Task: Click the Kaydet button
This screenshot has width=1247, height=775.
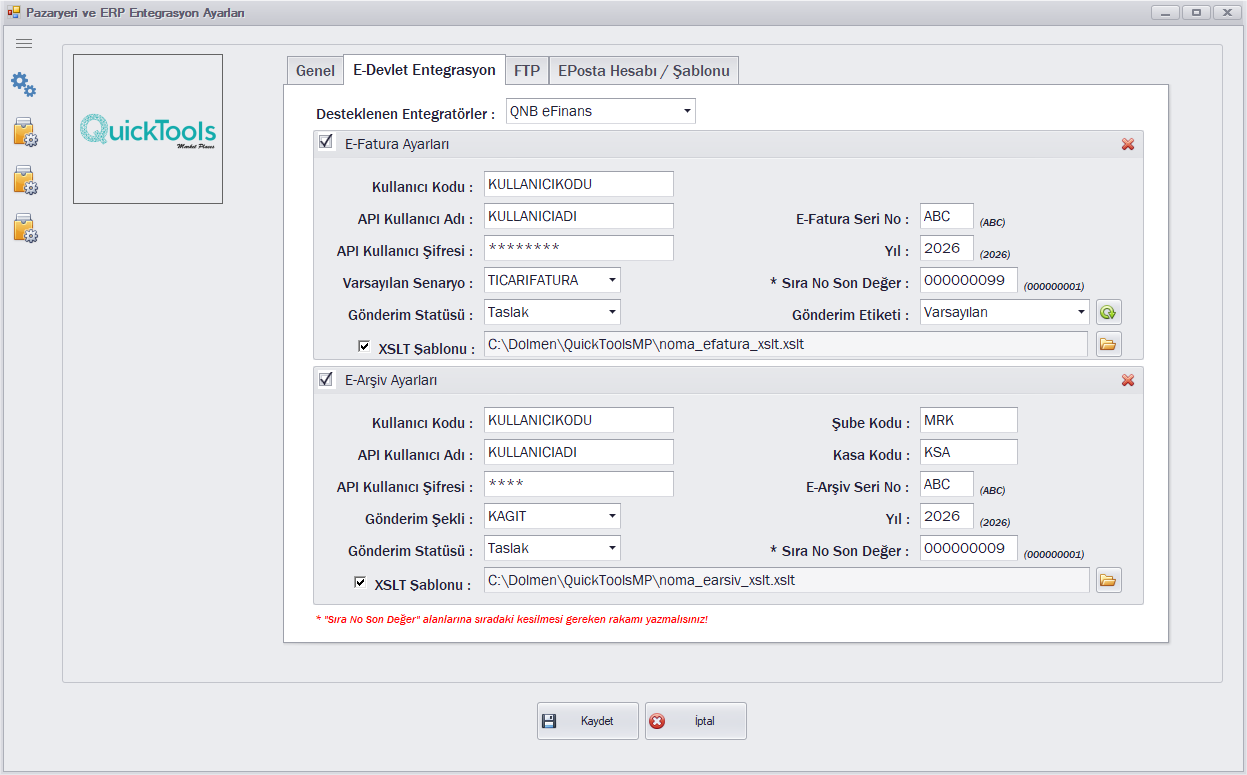Action: coord(588,721)
